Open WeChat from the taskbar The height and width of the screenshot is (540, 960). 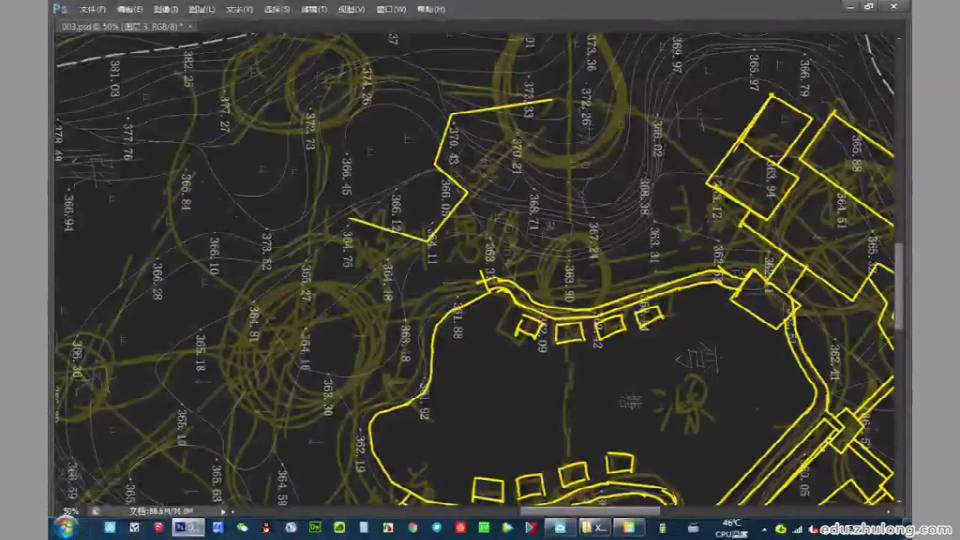(x=242, y=527)
